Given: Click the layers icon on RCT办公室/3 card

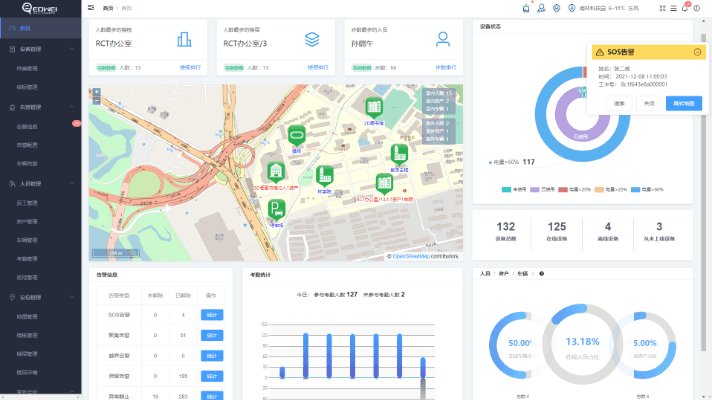Looking at the screenshot, I should click(x=312, y=40).
